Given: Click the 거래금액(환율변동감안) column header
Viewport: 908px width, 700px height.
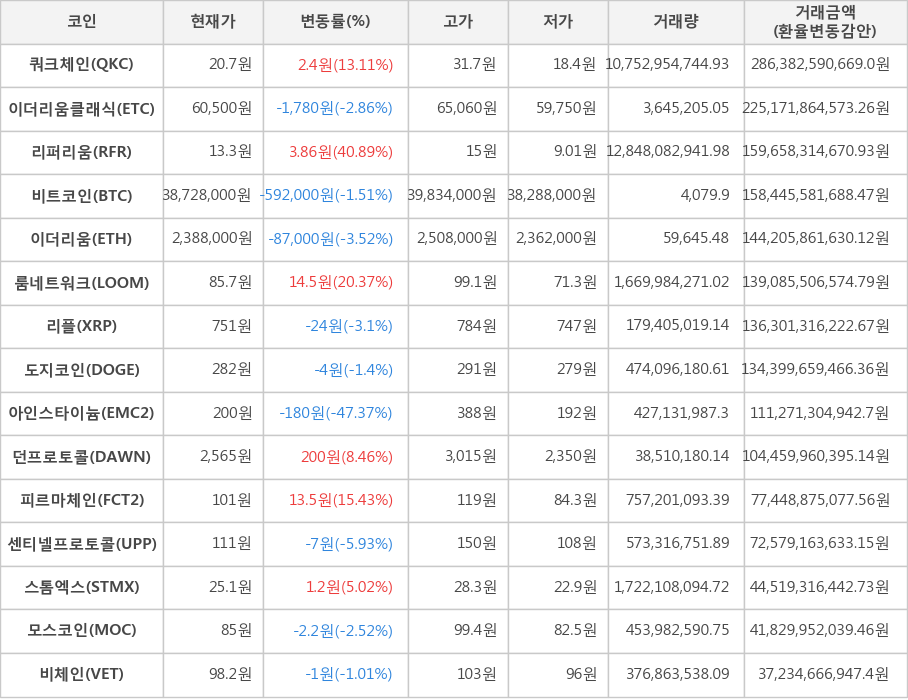Looking at the screenshot, I should click(825, 22).
